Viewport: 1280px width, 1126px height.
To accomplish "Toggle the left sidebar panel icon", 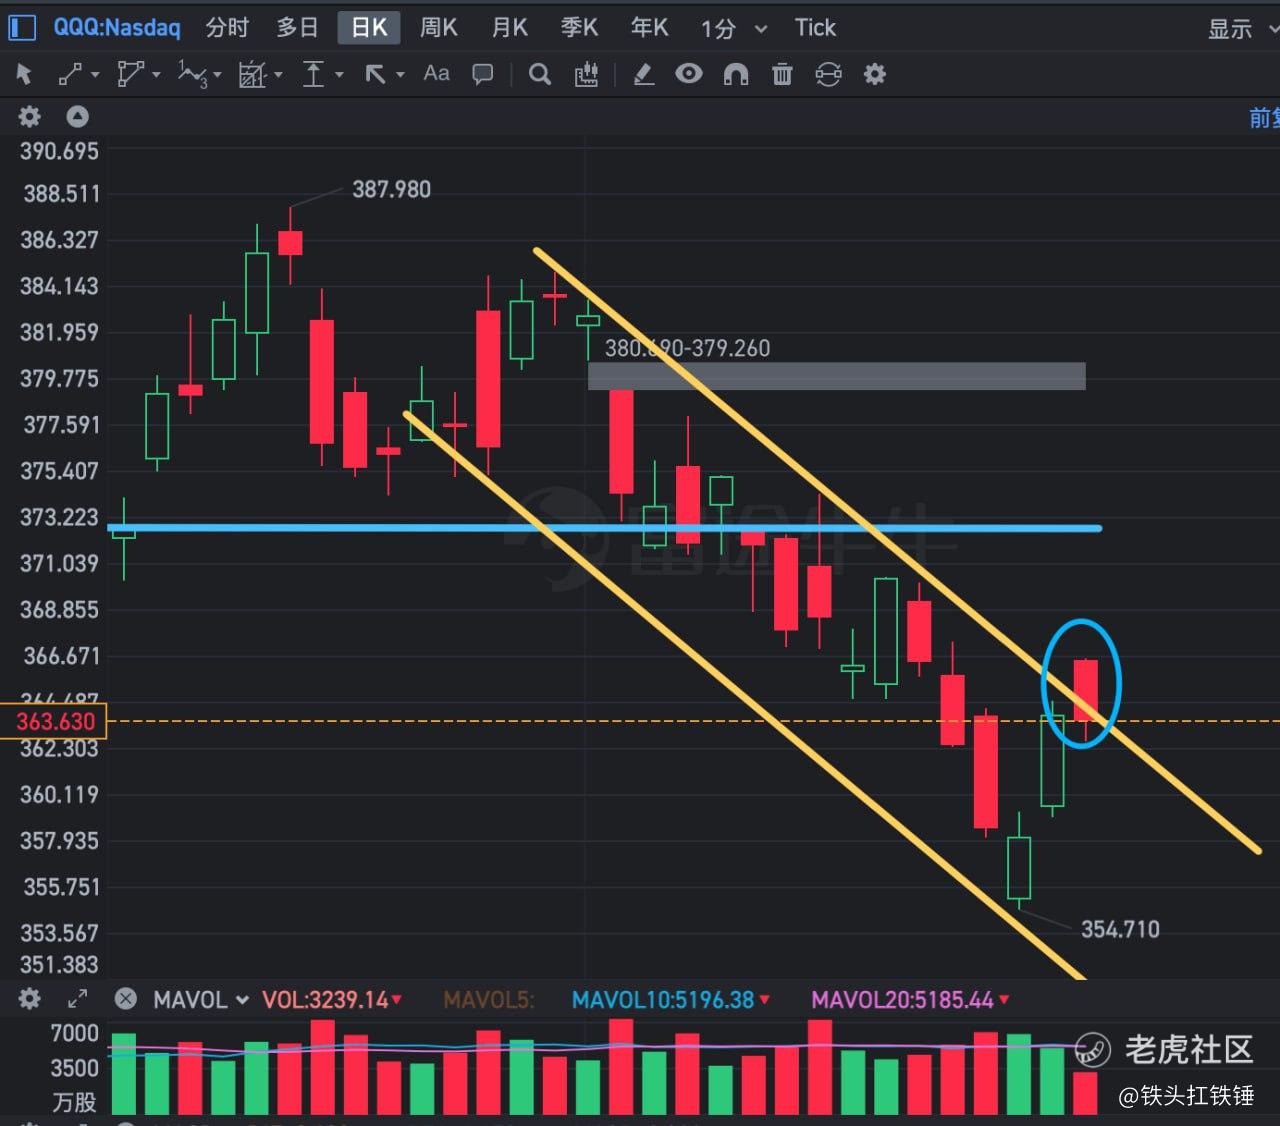I will click(22, 27).
